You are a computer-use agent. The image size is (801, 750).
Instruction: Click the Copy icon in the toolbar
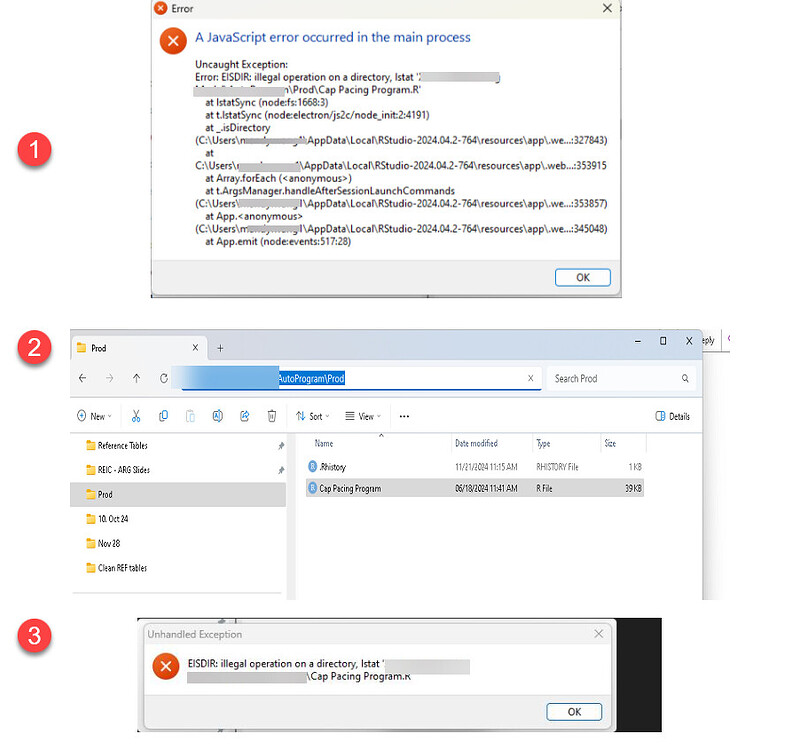point(163,416)
